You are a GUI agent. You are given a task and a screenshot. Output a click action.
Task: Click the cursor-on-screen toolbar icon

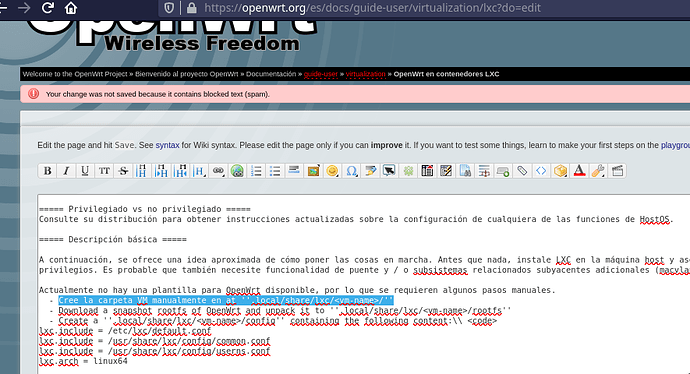point(389,171)
